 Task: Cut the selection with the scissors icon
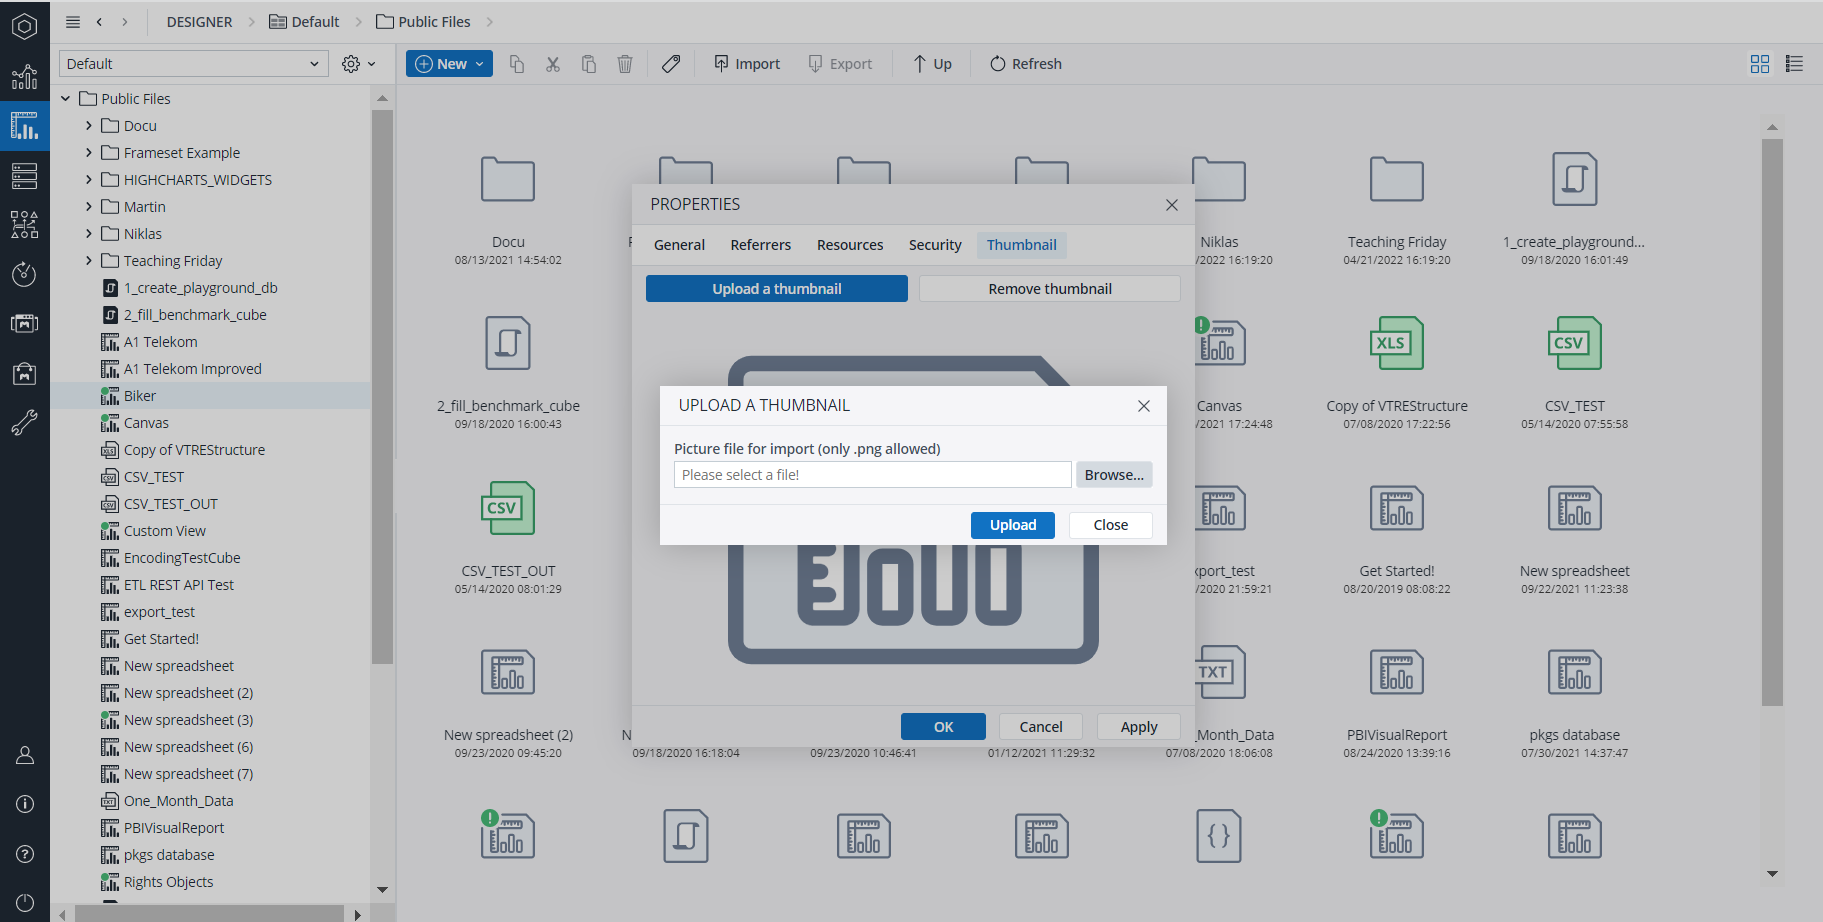coord(553,63)
